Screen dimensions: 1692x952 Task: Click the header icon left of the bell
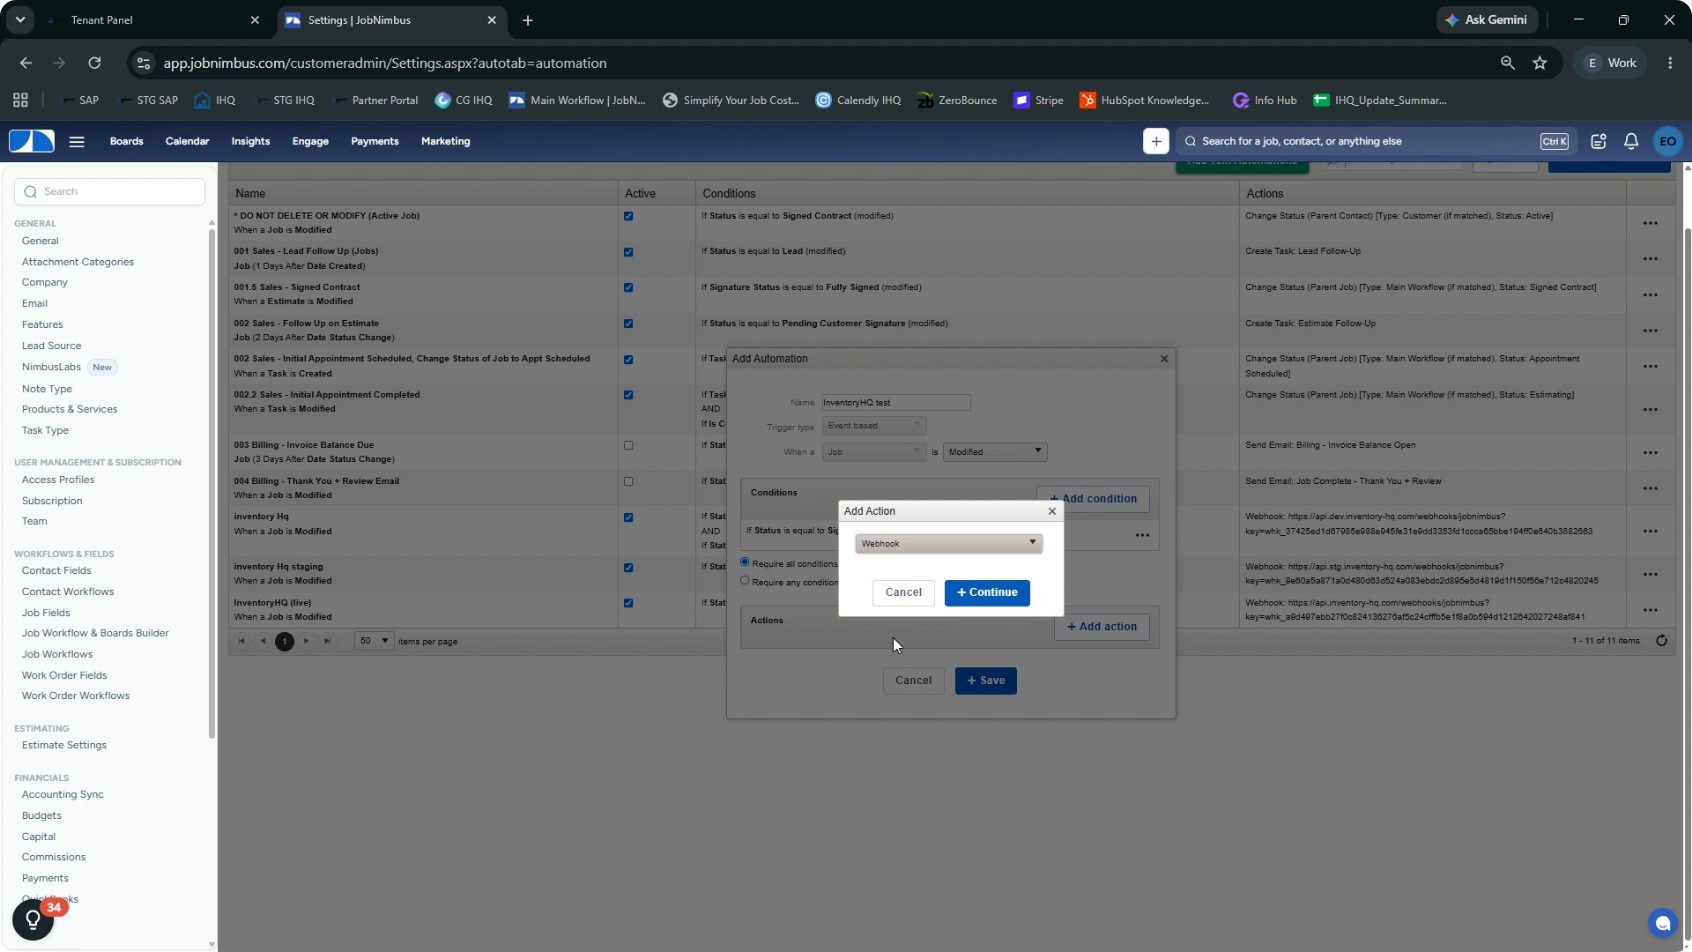(1598, 141)
